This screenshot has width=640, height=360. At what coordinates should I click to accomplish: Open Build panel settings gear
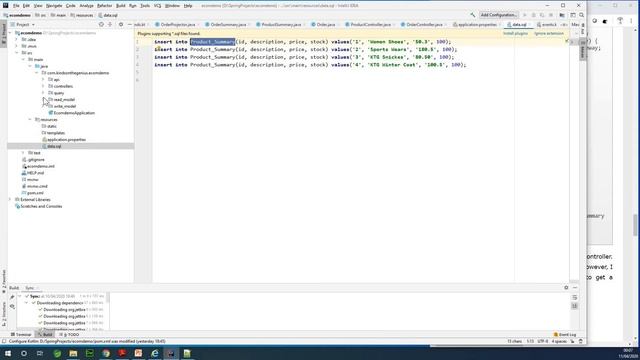[566, 288]
